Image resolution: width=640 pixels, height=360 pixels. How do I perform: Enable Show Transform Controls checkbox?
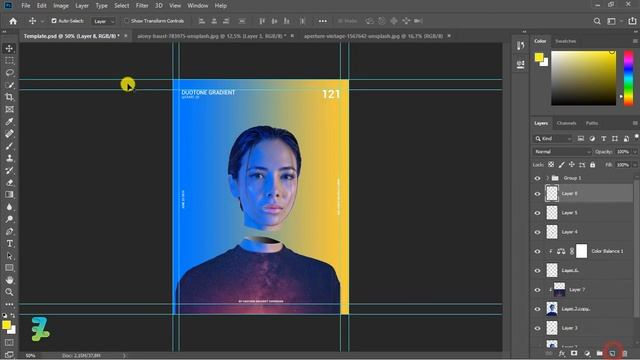[x=127, y=20]
